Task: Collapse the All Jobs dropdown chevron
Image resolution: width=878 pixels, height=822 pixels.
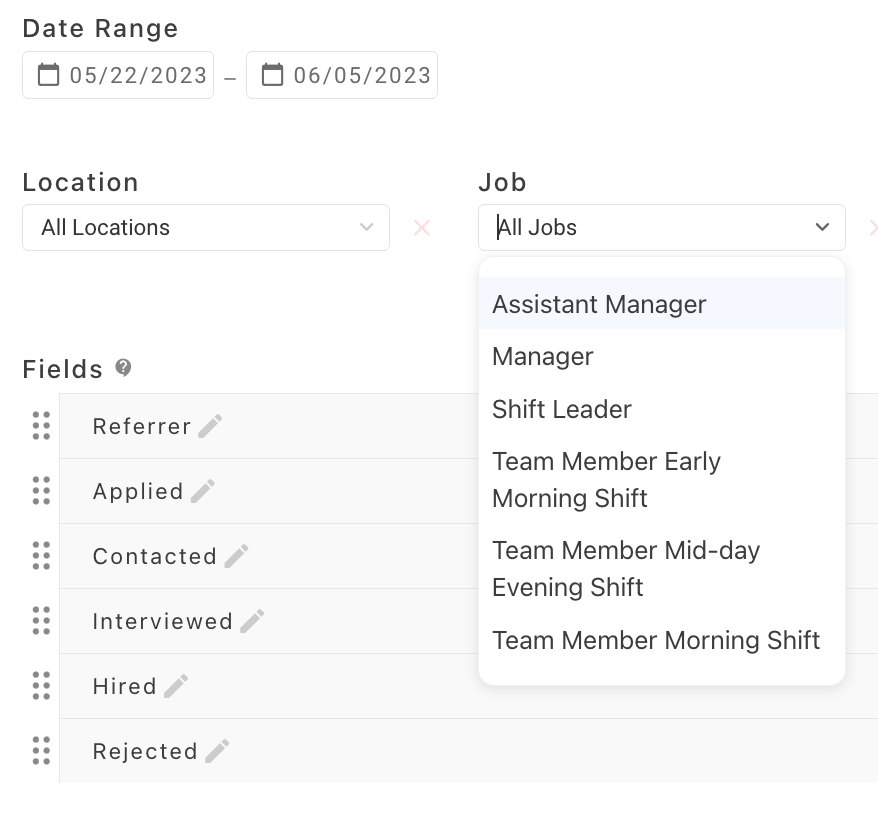Action: pos(822,228)
